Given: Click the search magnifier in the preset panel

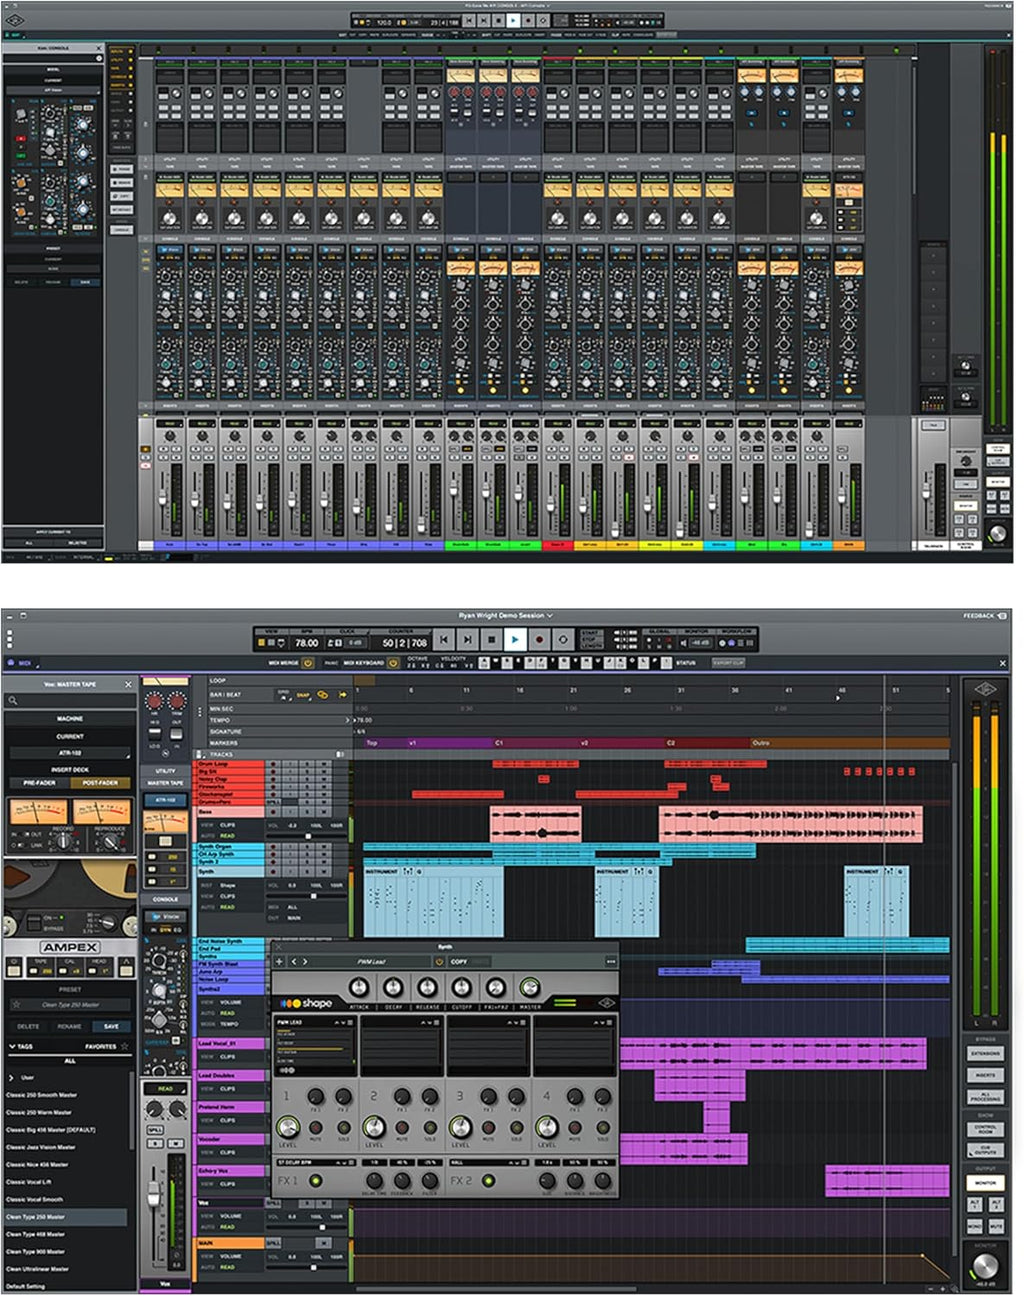Looking at the screenshot, I should click(x=13, y=700).
